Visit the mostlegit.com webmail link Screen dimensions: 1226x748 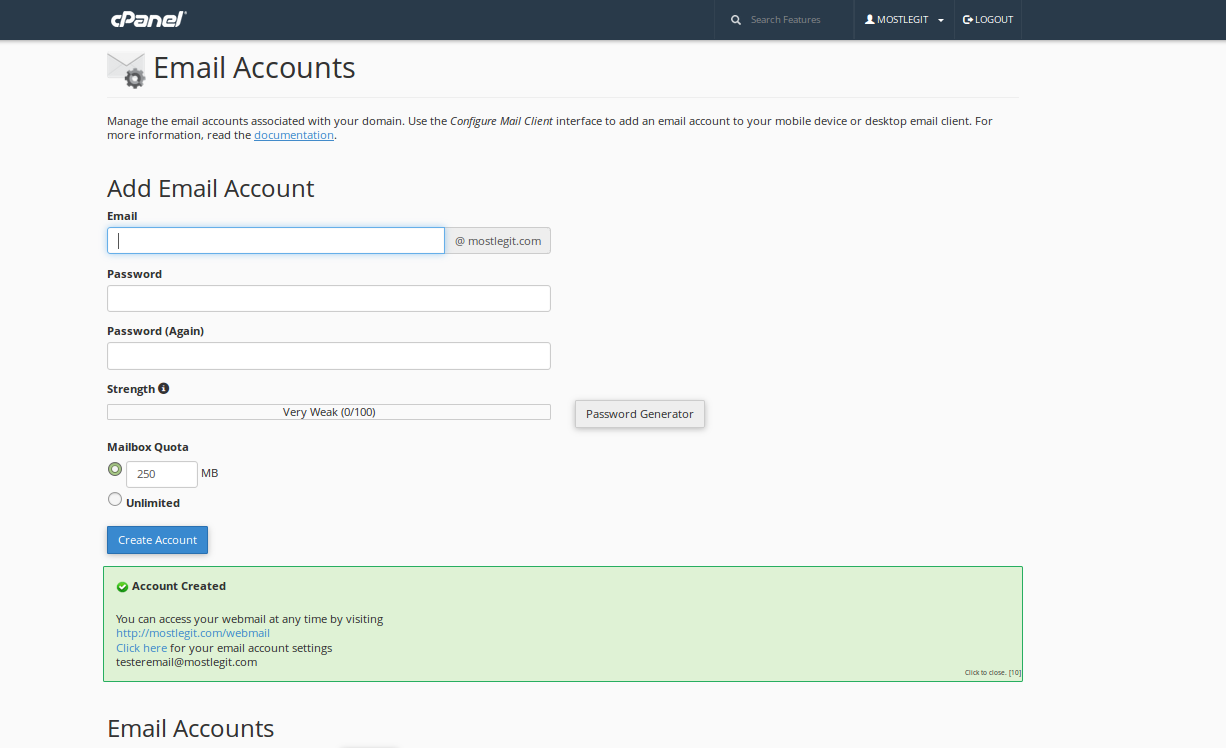click(193, 633)
